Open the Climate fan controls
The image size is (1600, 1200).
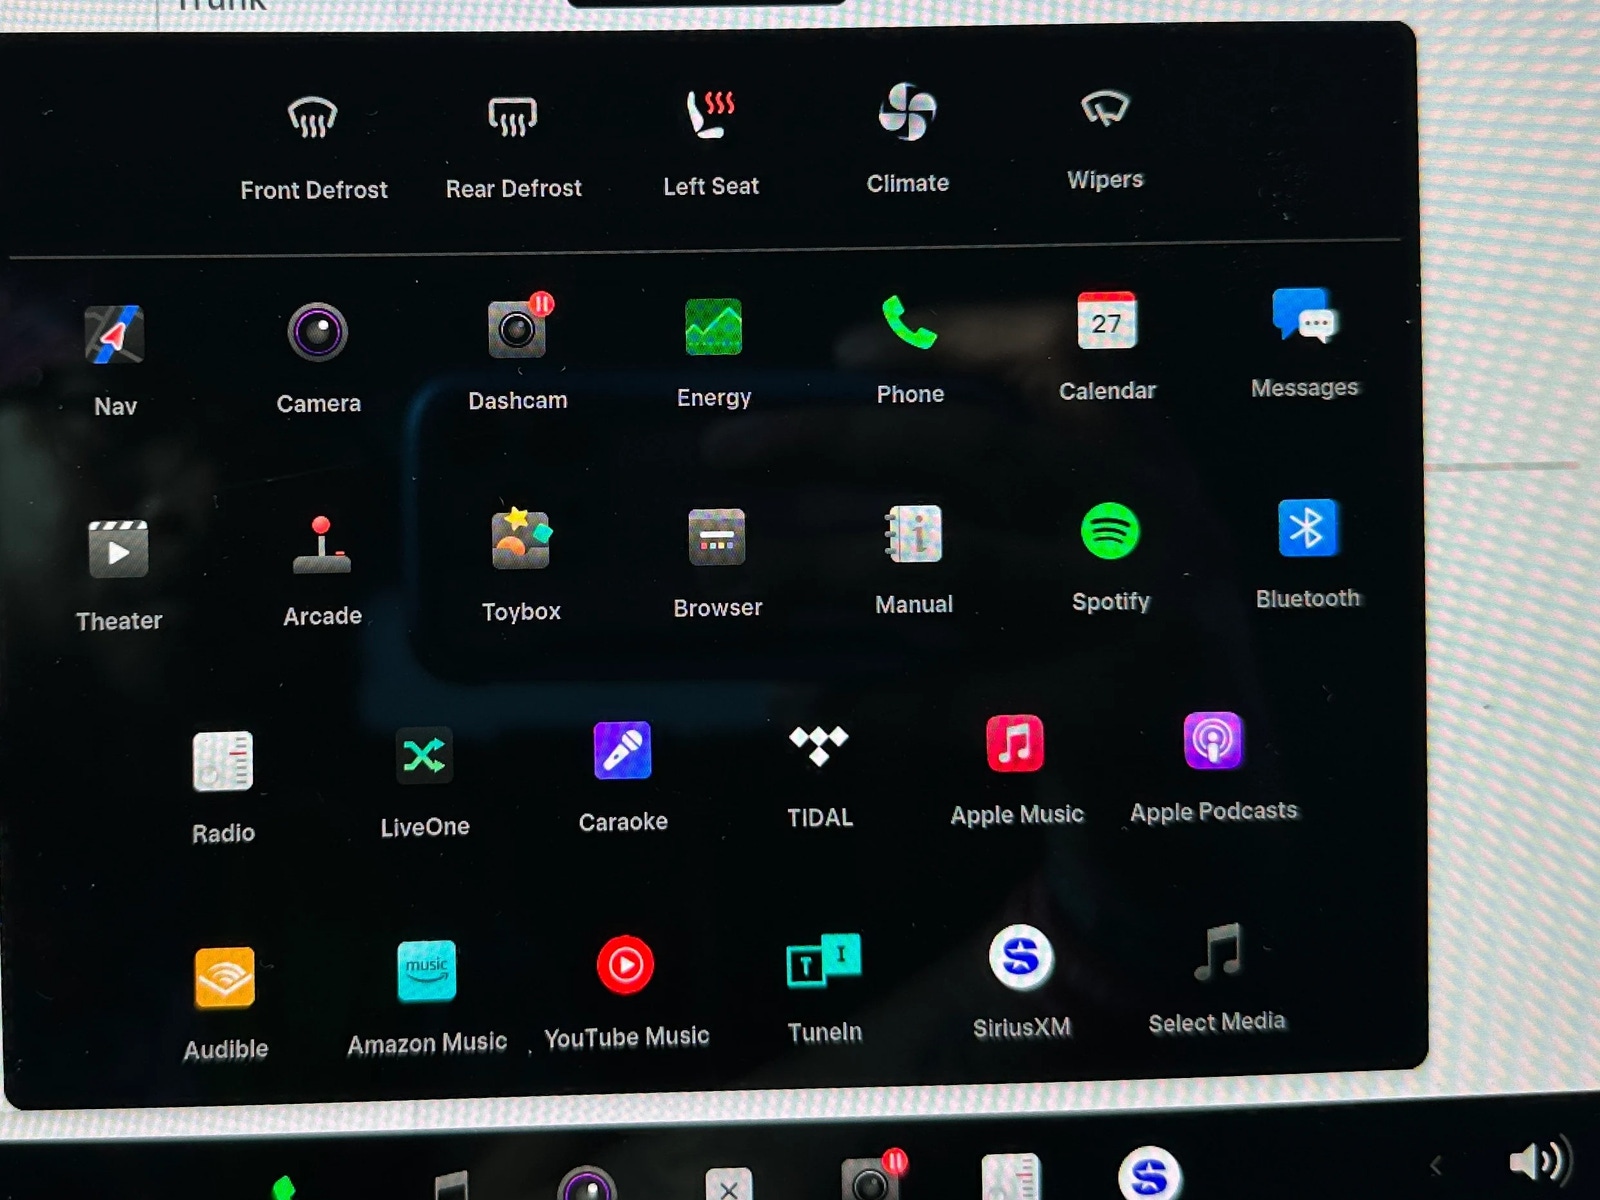point(907,112)
